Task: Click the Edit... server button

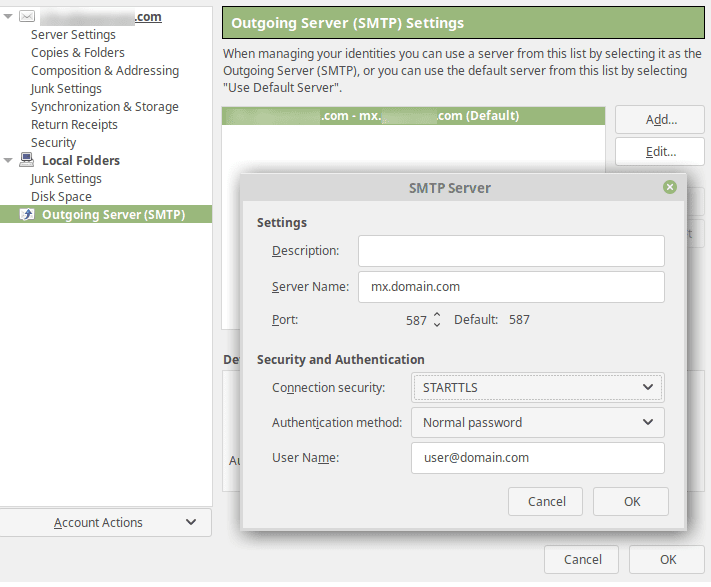Action: (x=660, y=152)
